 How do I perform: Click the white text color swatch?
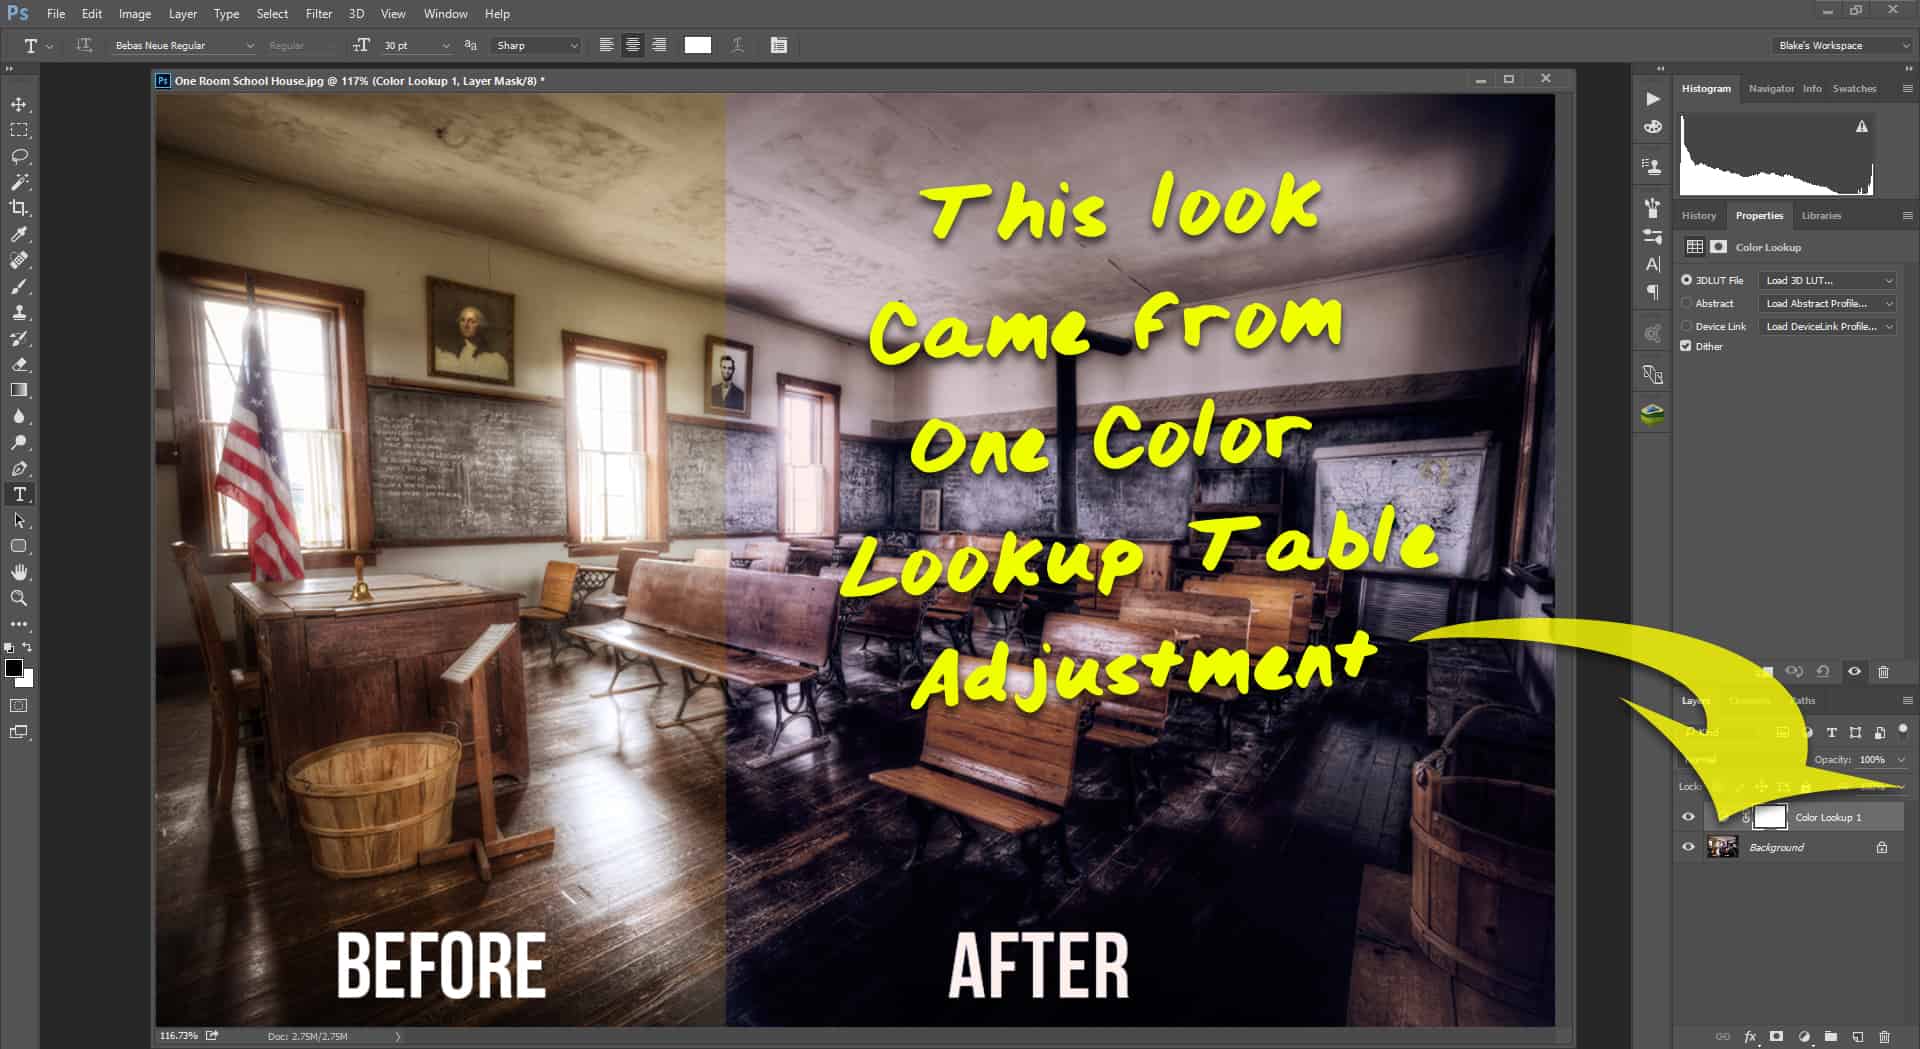697,45
